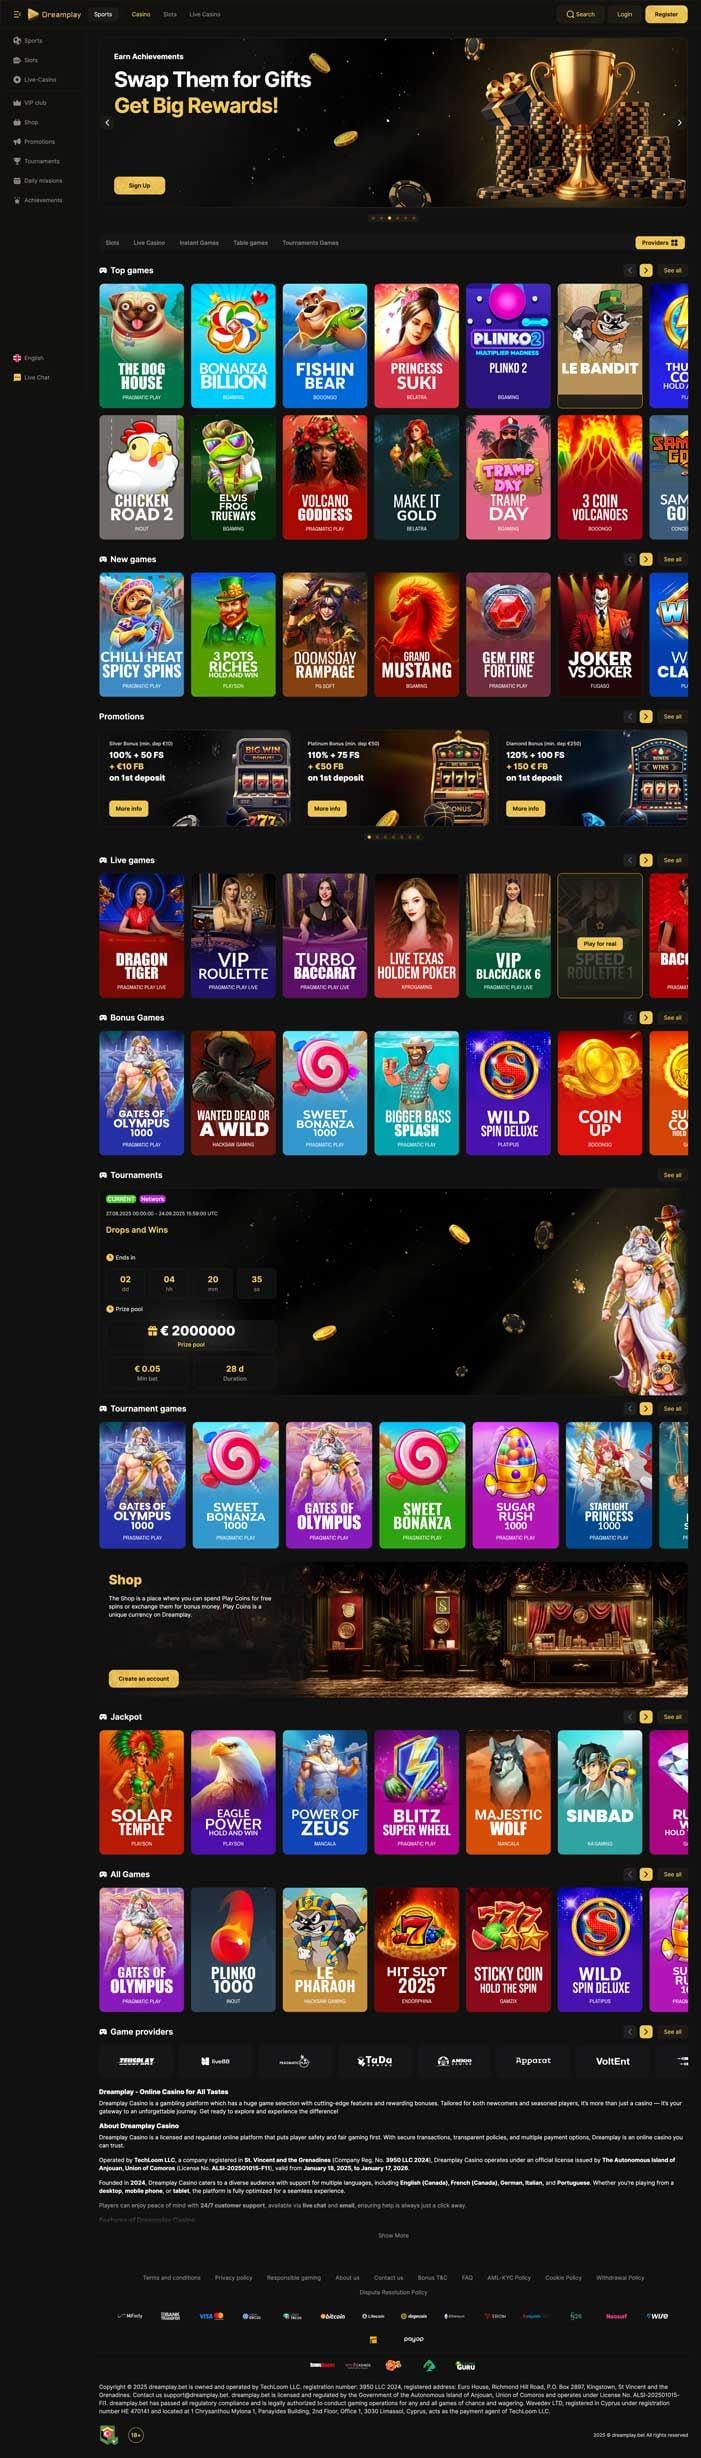The width and height of the screenshot is (701, 2458).
Task: Open the Achievements sidebar icon
Action: 17,200
